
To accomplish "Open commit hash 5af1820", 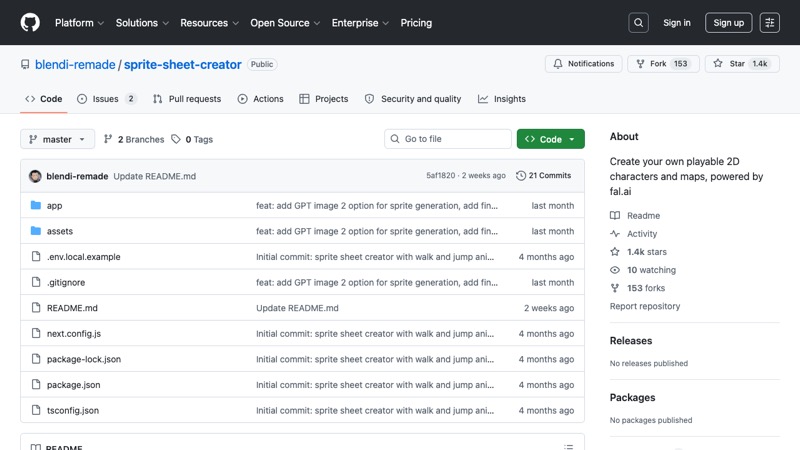I will (441, 176).
